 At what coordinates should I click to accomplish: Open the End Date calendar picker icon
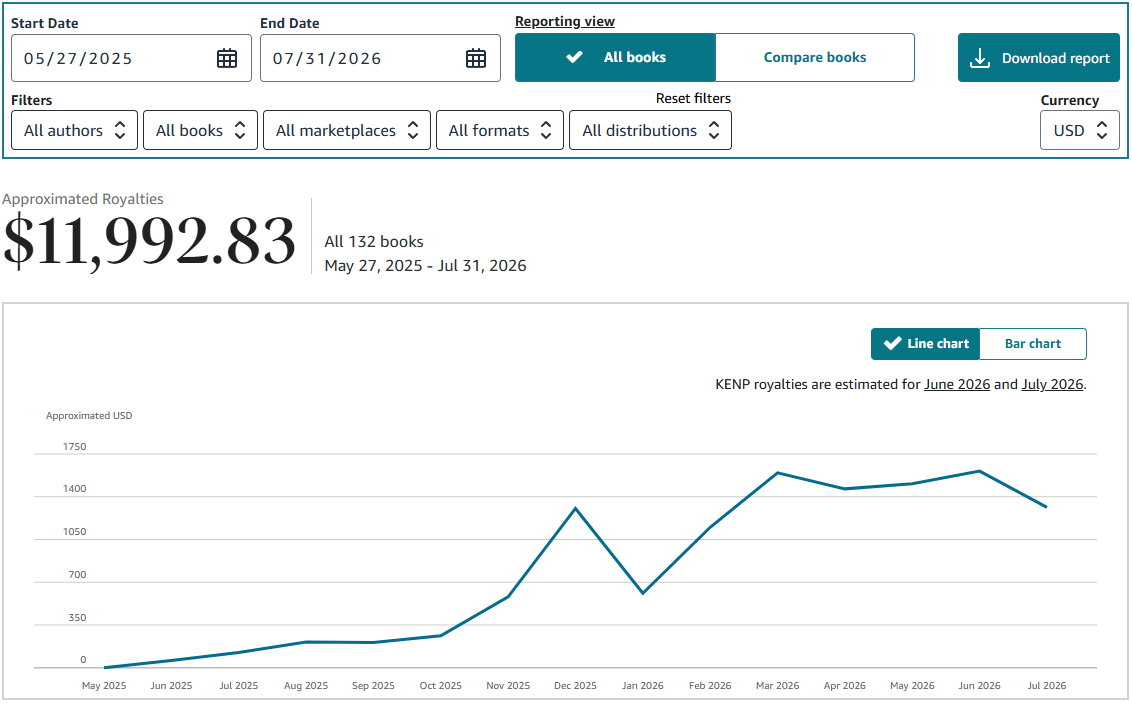tap(476, 58)
